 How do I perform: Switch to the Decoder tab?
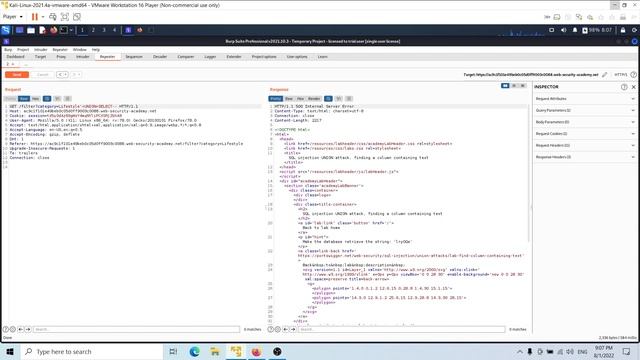(160, 57)
